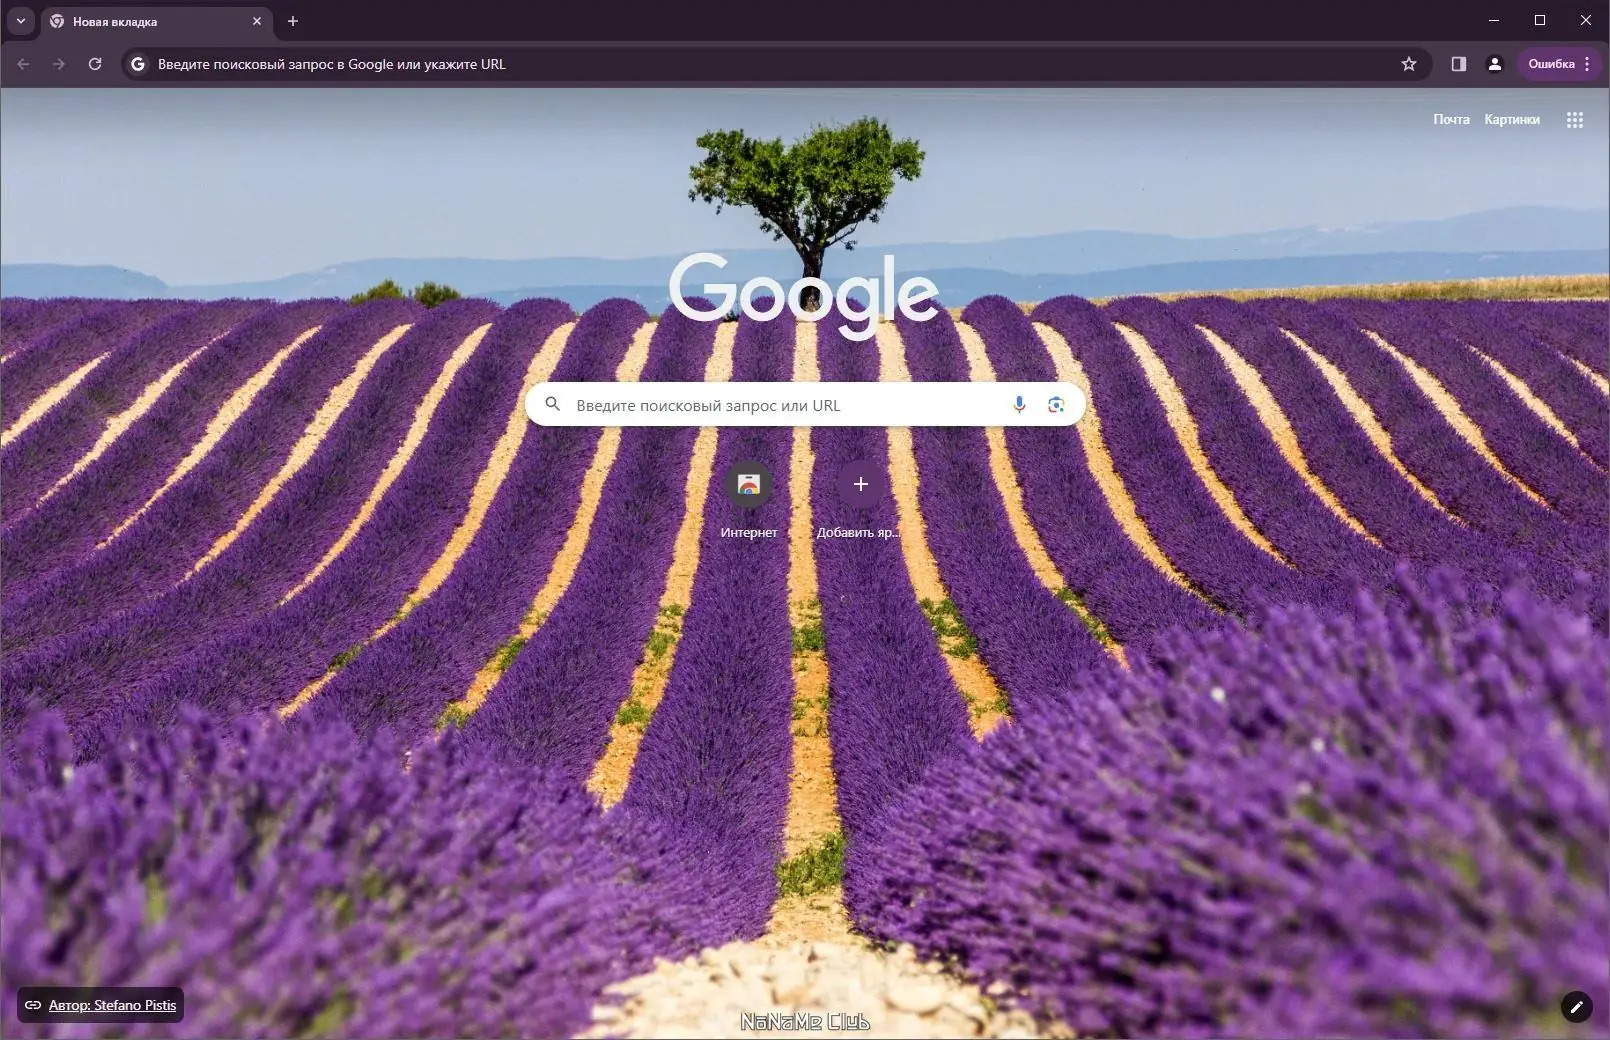
Task: Click the magnifier icon in search box
Action: click(x=552, y=405)
